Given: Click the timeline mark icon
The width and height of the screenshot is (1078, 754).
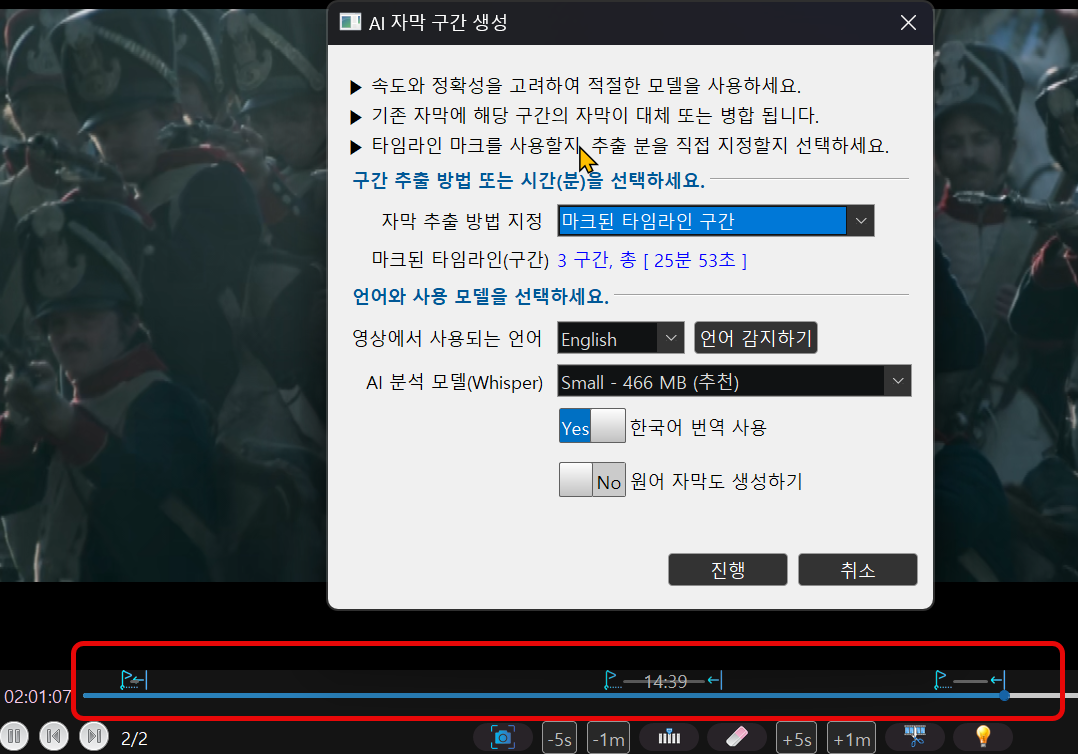Looking at the screenshot, I should coord(669,738).
